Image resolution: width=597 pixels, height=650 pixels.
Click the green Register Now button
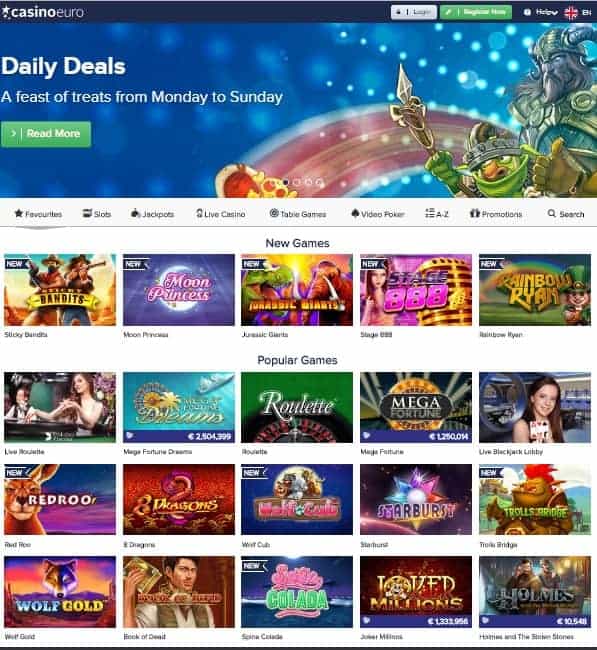(x=476, y=12)
